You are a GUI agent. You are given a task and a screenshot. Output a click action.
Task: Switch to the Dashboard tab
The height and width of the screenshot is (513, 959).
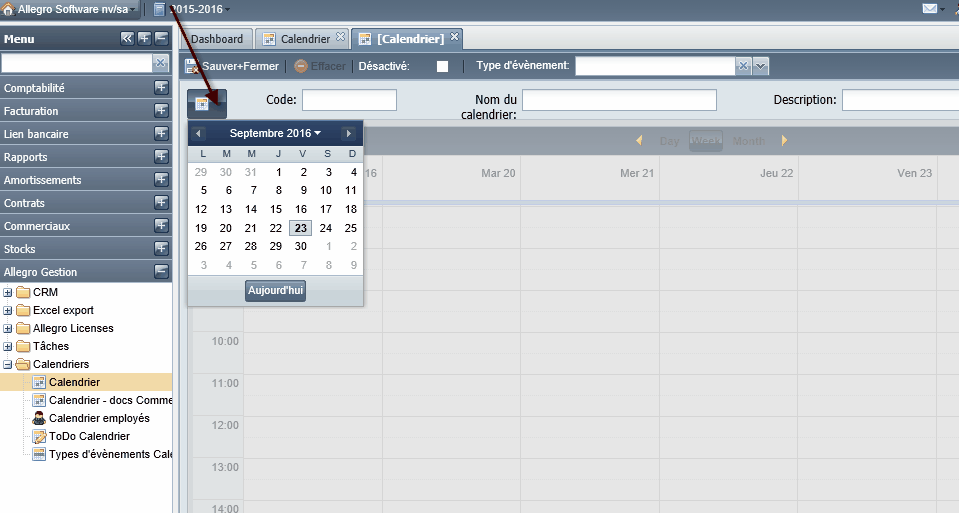point(217,39)
